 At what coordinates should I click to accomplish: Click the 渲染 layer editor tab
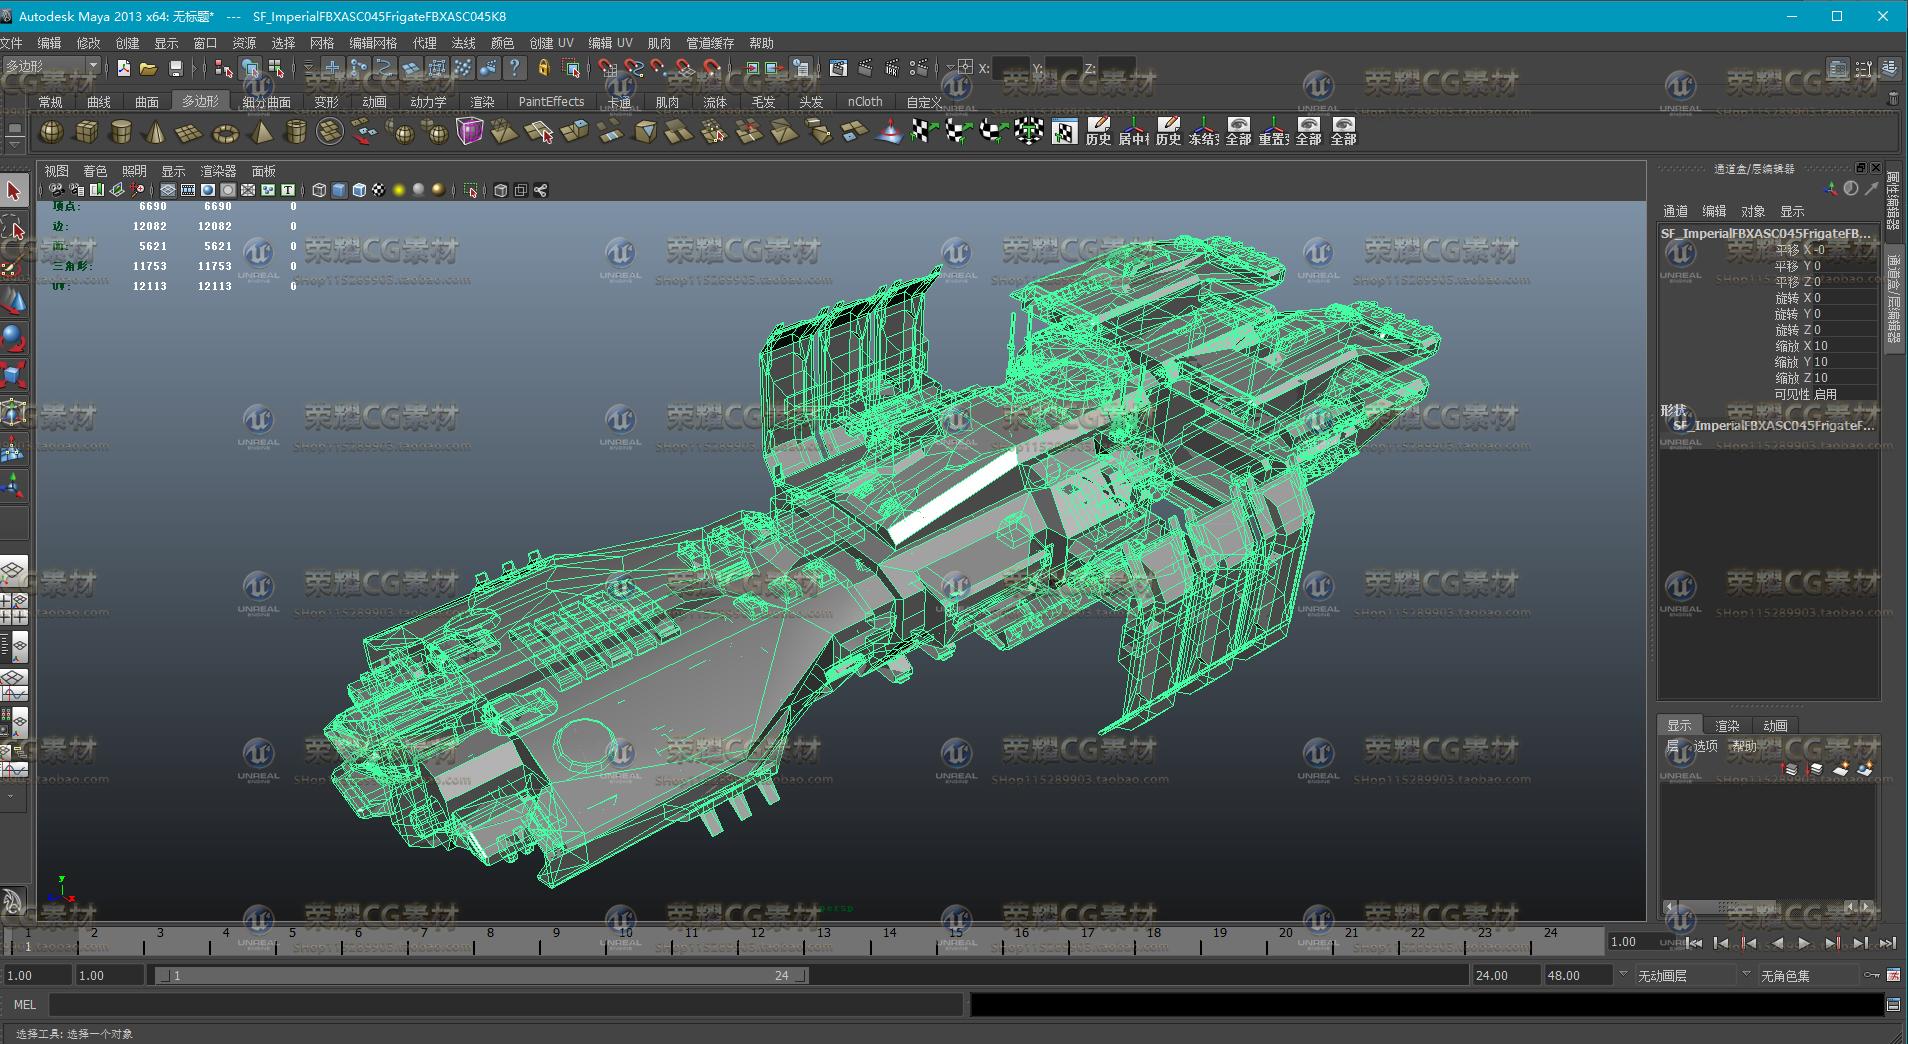point(1727,725)
